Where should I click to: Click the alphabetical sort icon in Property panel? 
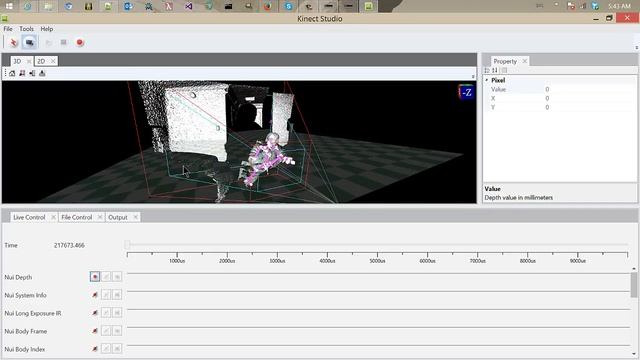click(x=495, y=71)
